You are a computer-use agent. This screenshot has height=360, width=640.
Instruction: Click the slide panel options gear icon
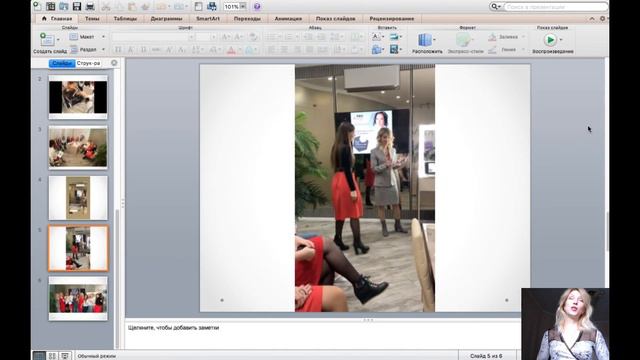click(114, 63)
